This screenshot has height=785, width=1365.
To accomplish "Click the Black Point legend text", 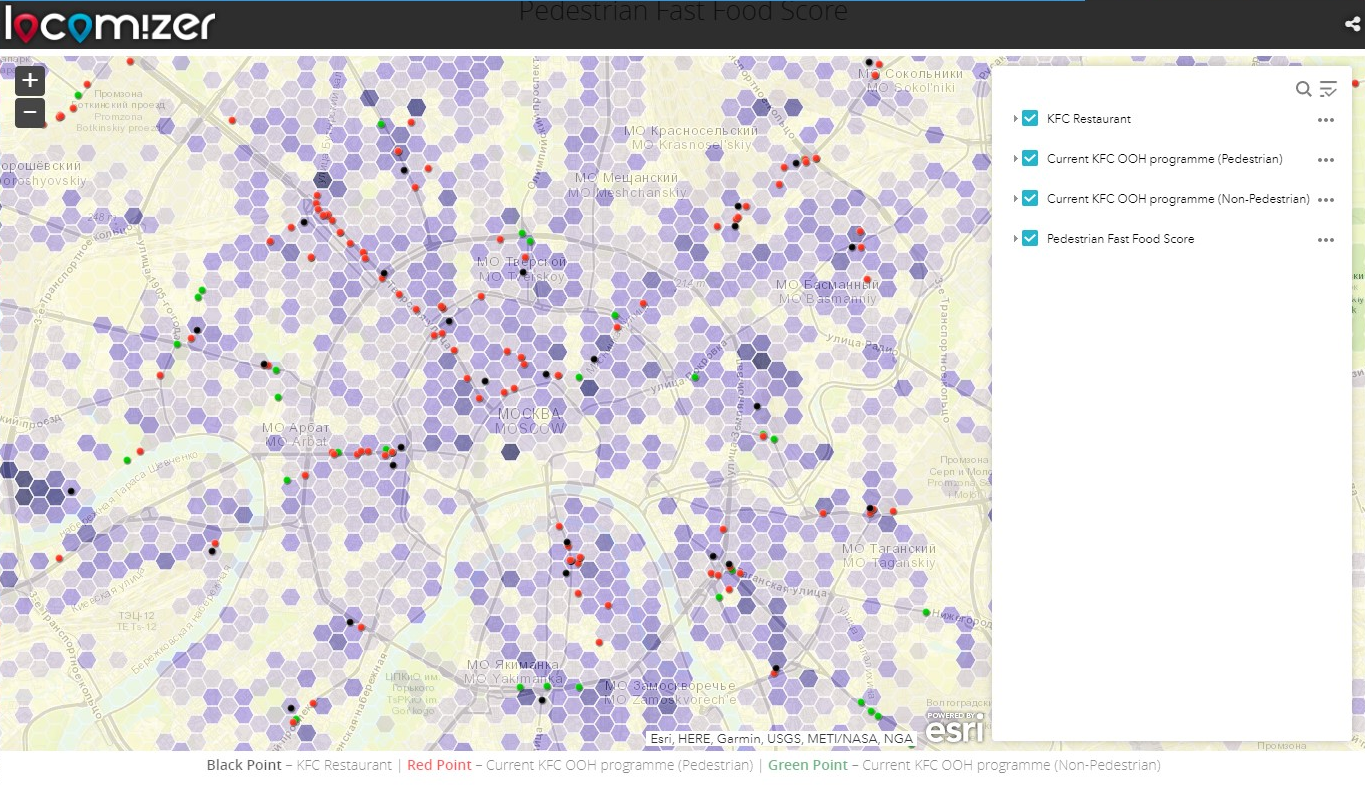I will pos(244,765).
